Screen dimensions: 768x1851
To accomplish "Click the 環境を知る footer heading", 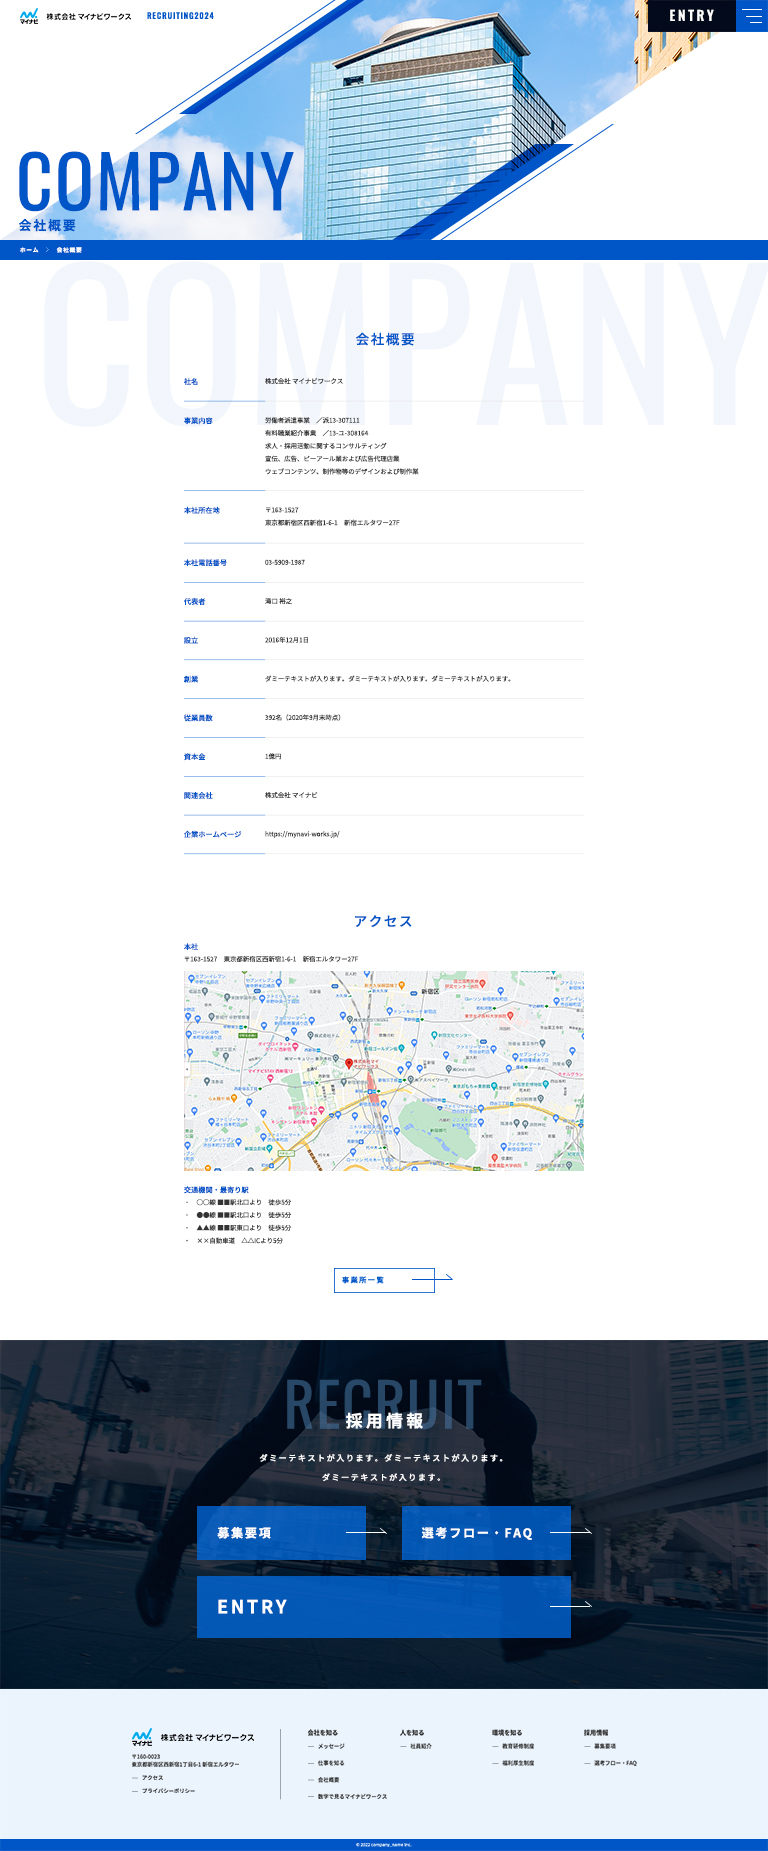I will coord(507,1733).
